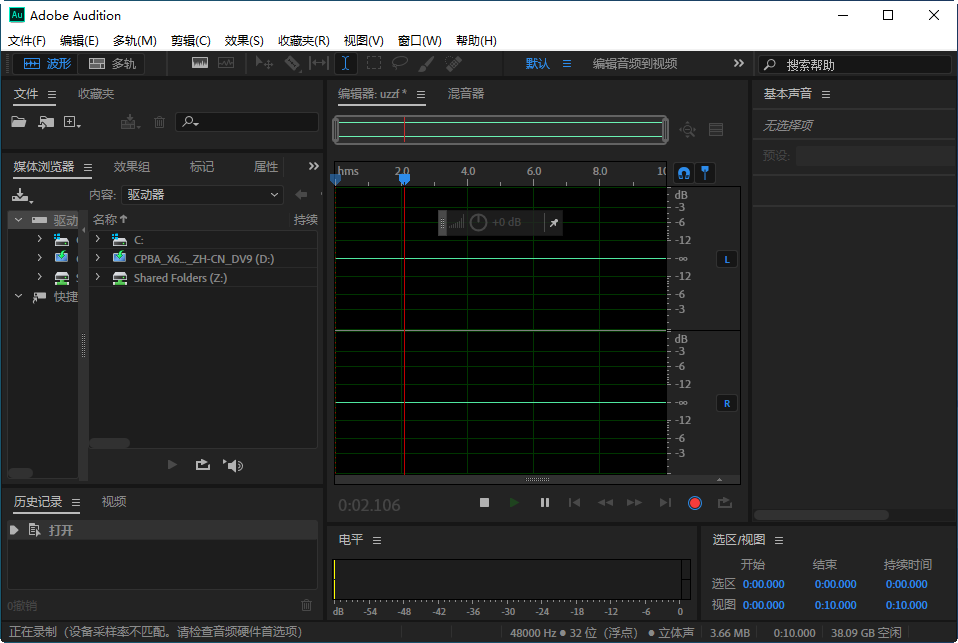Open the 帮助(H) menu
The image size is (958, 643).
476,40
